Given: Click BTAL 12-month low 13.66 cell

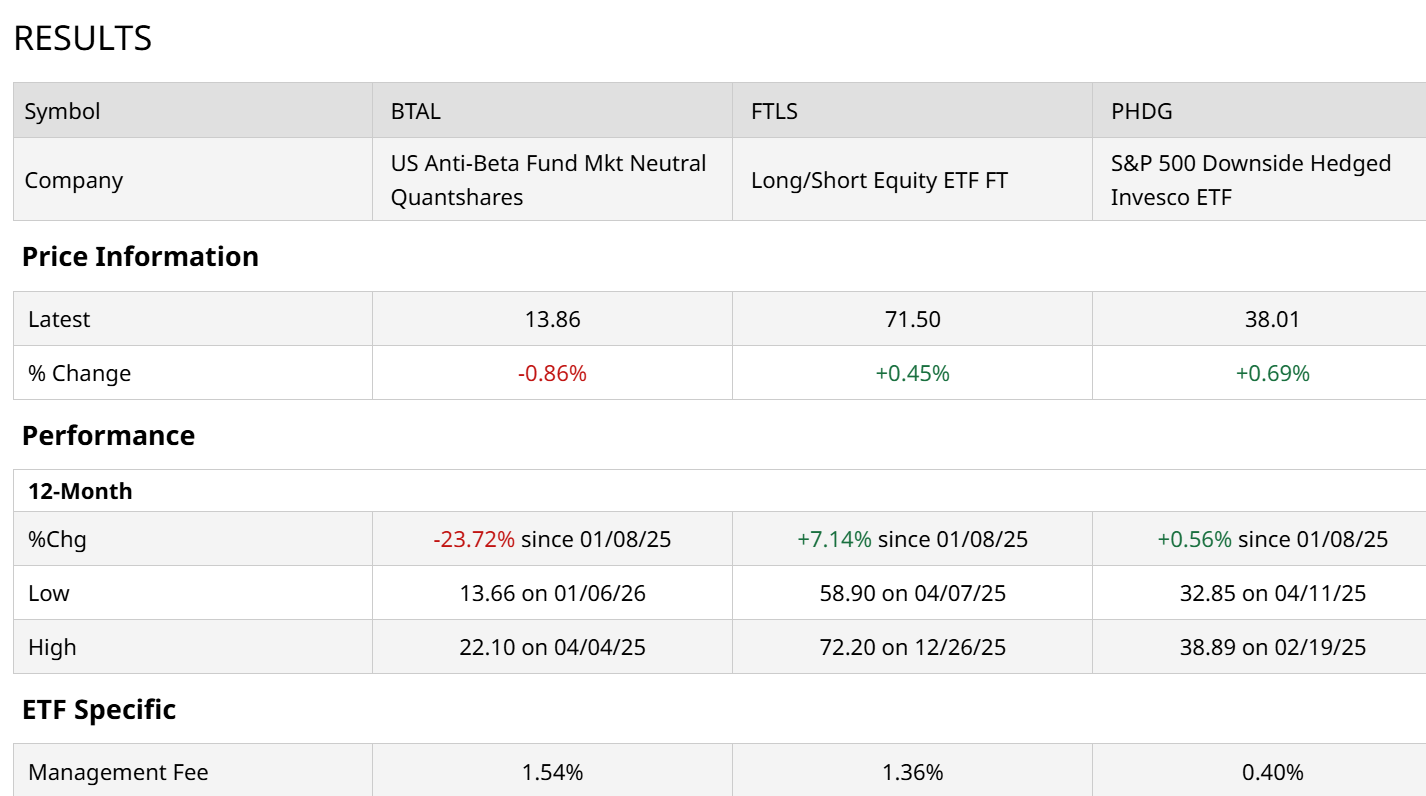Looking at the screenshot, I should (552, 594).
